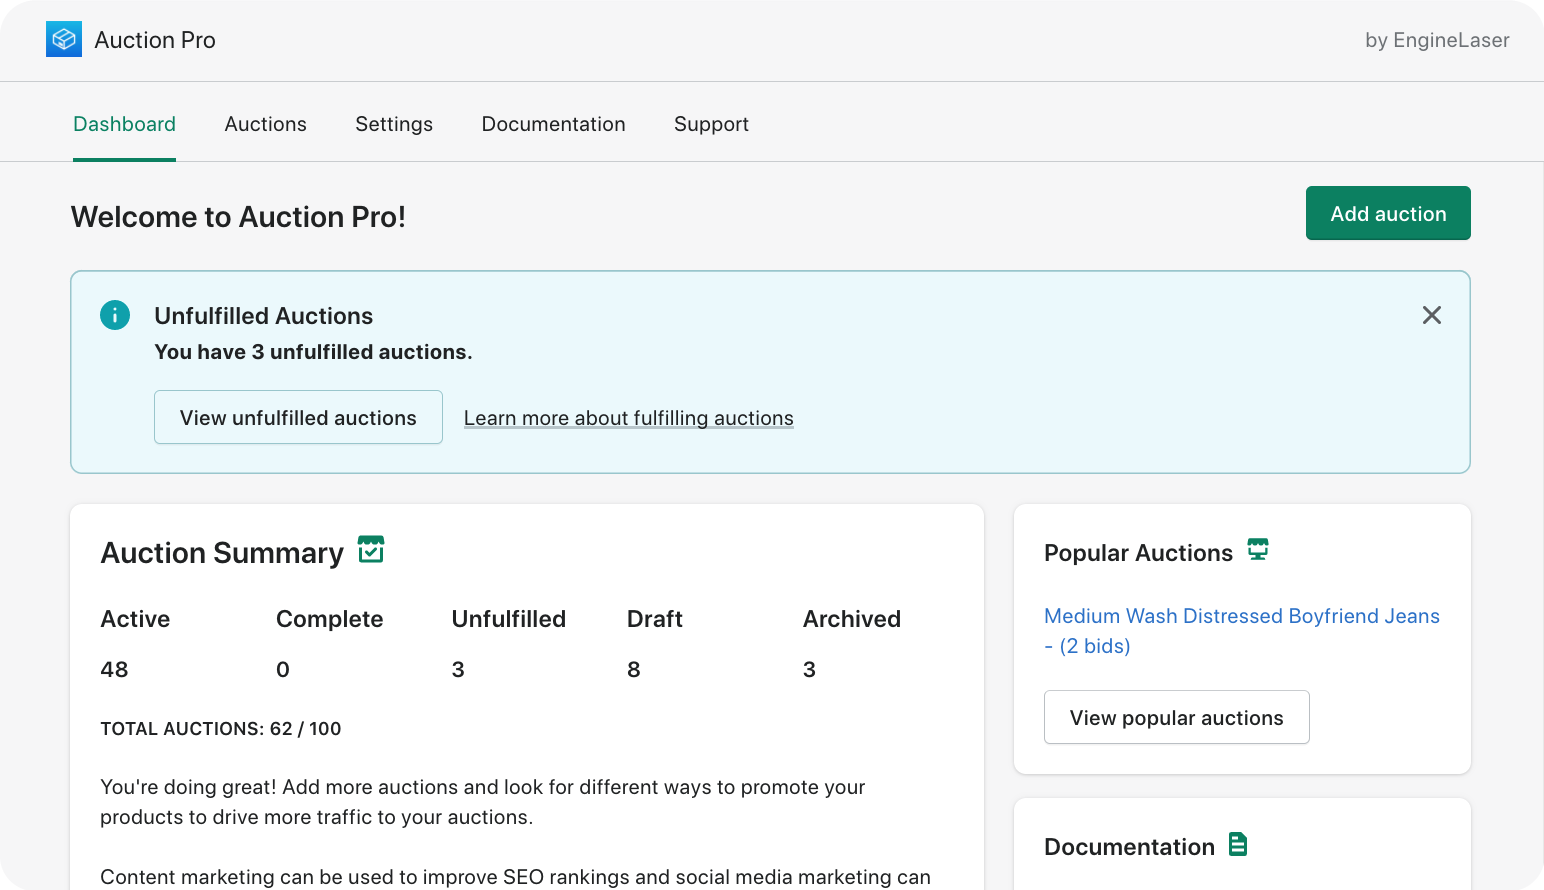Viewport: 1544px width, 890px height.
Task: Click the Auction Summary heading
Action: point(222,553)
